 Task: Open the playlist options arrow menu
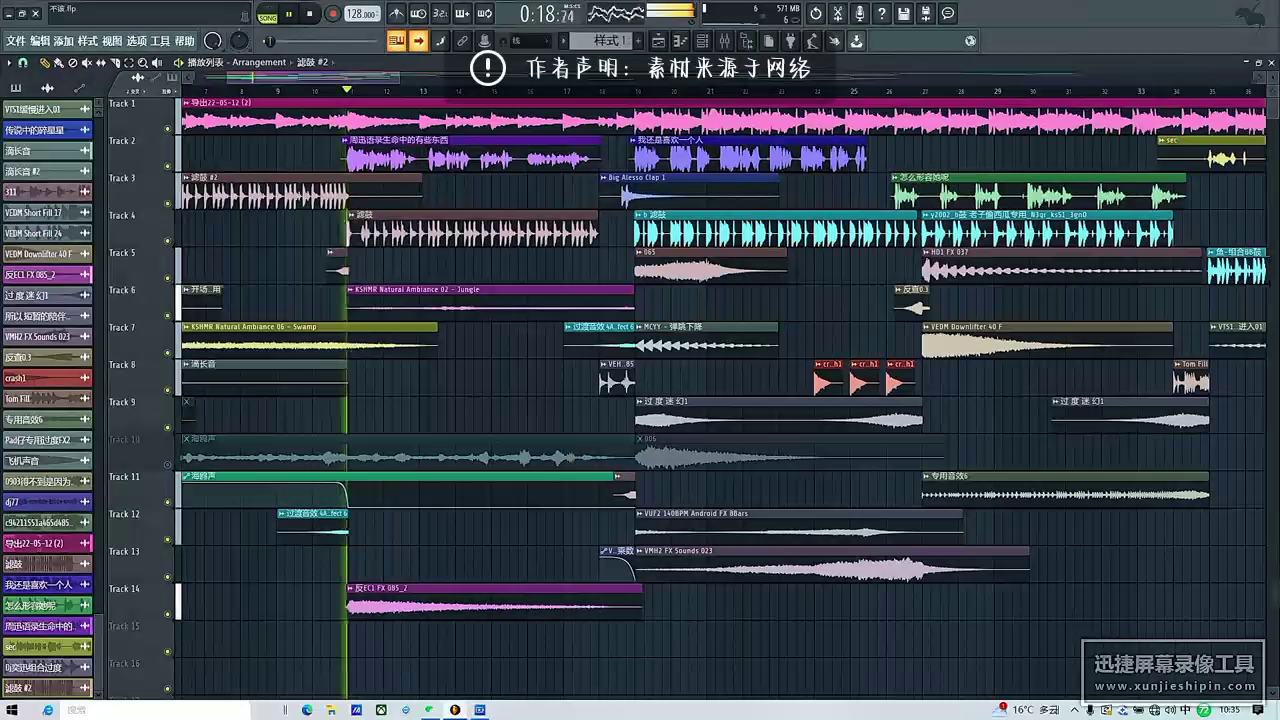pyautogui.click(x=9, y=62)
